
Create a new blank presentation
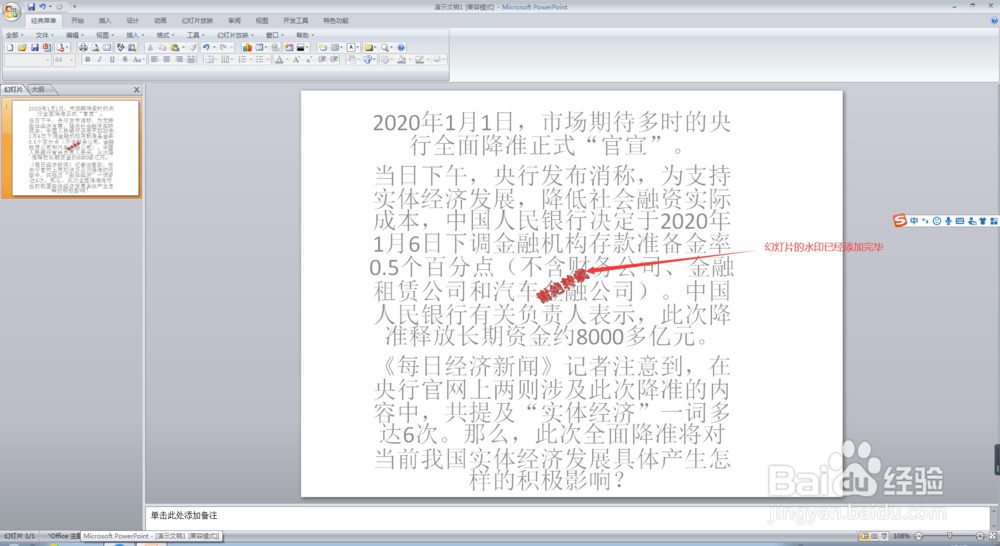point(10,47)
